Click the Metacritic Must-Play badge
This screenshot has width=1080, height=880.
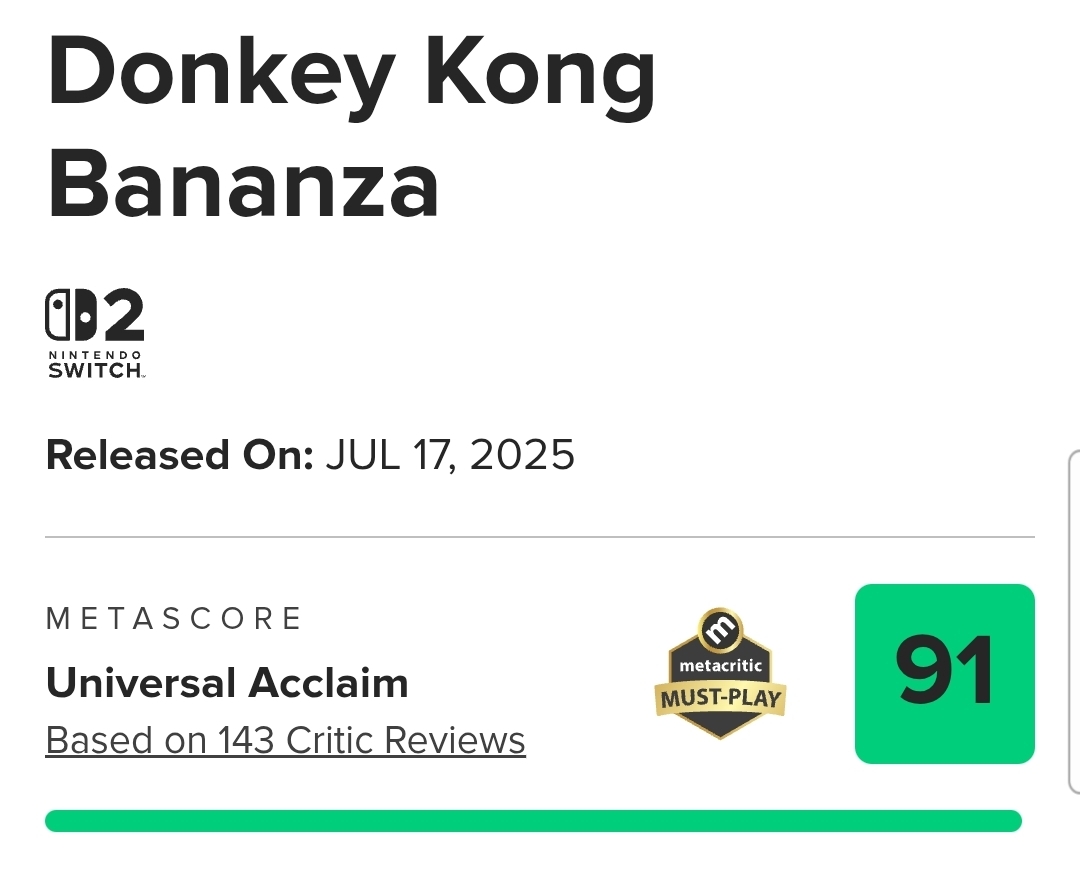pos(720,673)
